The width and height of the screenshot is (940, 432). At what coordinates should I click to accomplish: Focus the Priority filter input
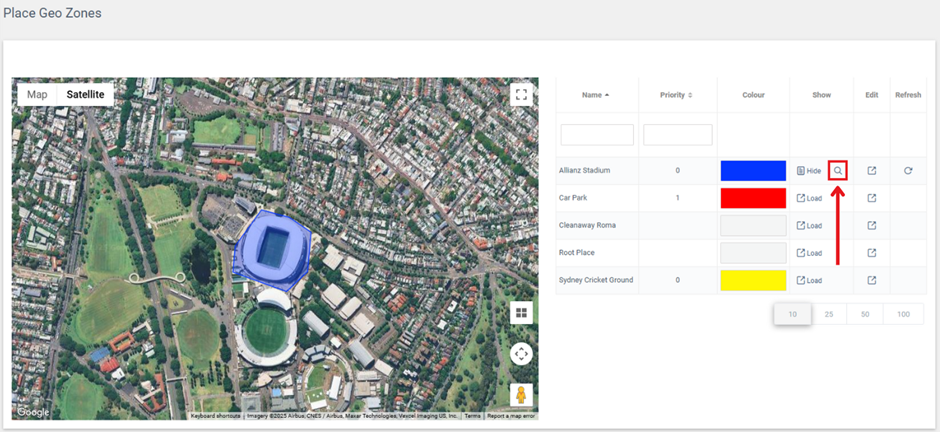coord(677,135)
